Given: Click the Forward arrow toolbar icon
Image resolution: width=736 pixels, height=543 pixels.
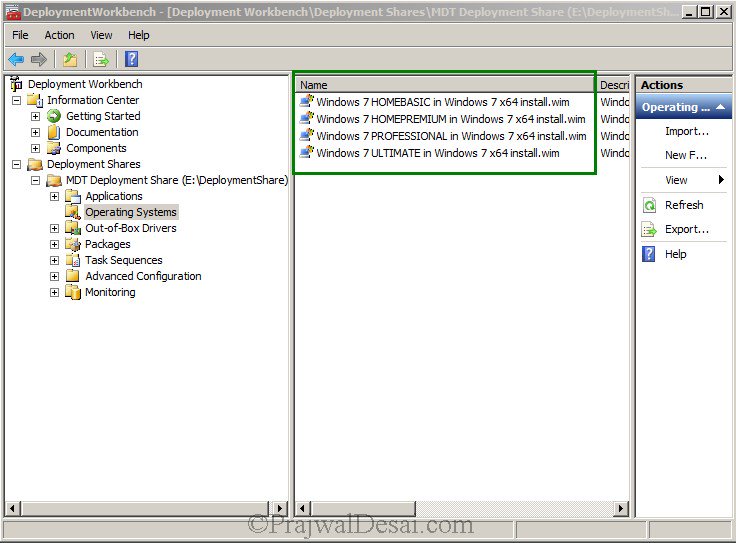Looking at the screenshot, I should [39, 60].
